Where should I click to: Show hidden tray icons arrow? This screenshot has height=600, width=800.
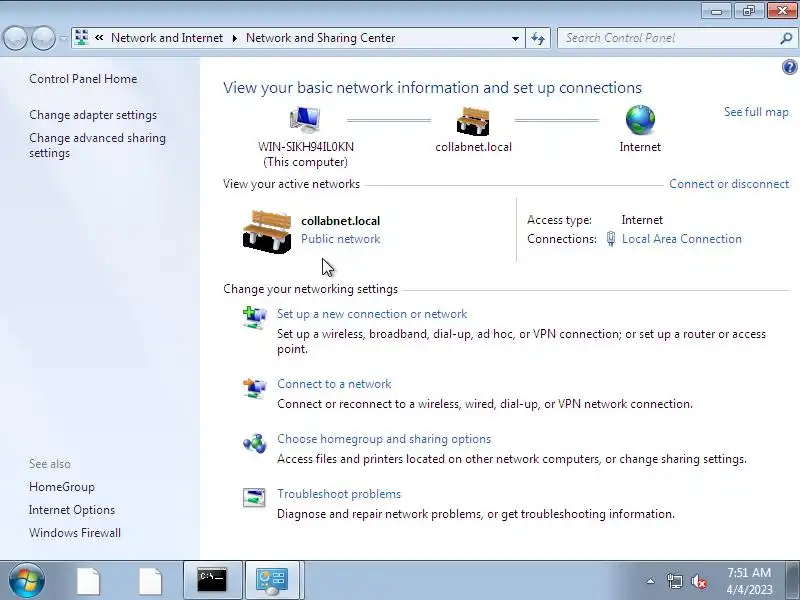(x=651, y=581)
